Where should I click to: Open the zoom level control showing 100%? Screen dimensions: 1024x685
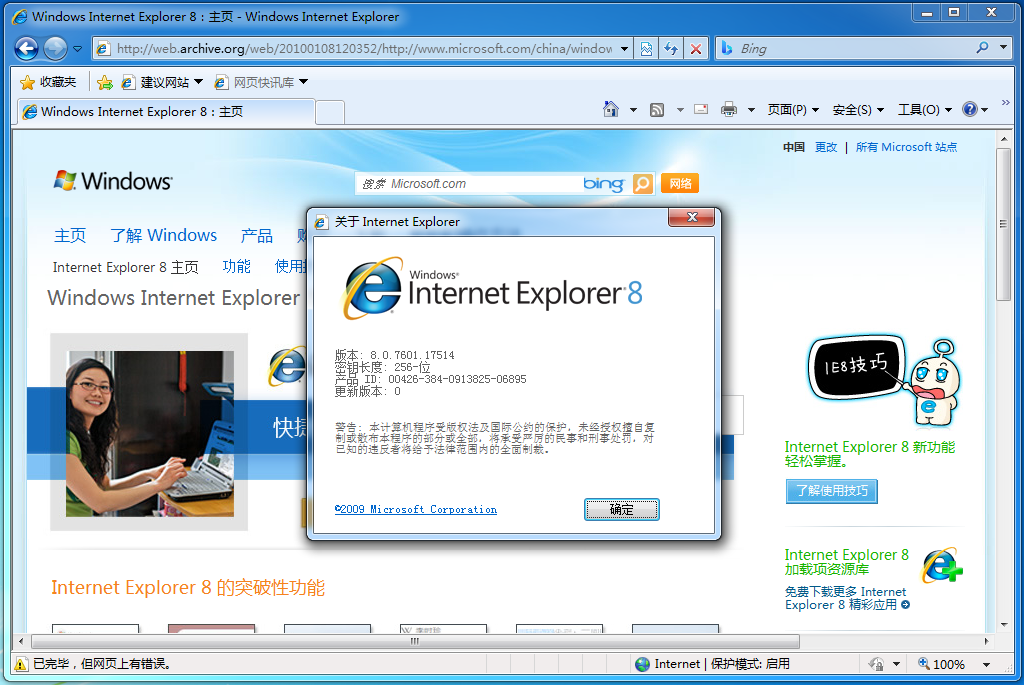click(x=945, y=663)
